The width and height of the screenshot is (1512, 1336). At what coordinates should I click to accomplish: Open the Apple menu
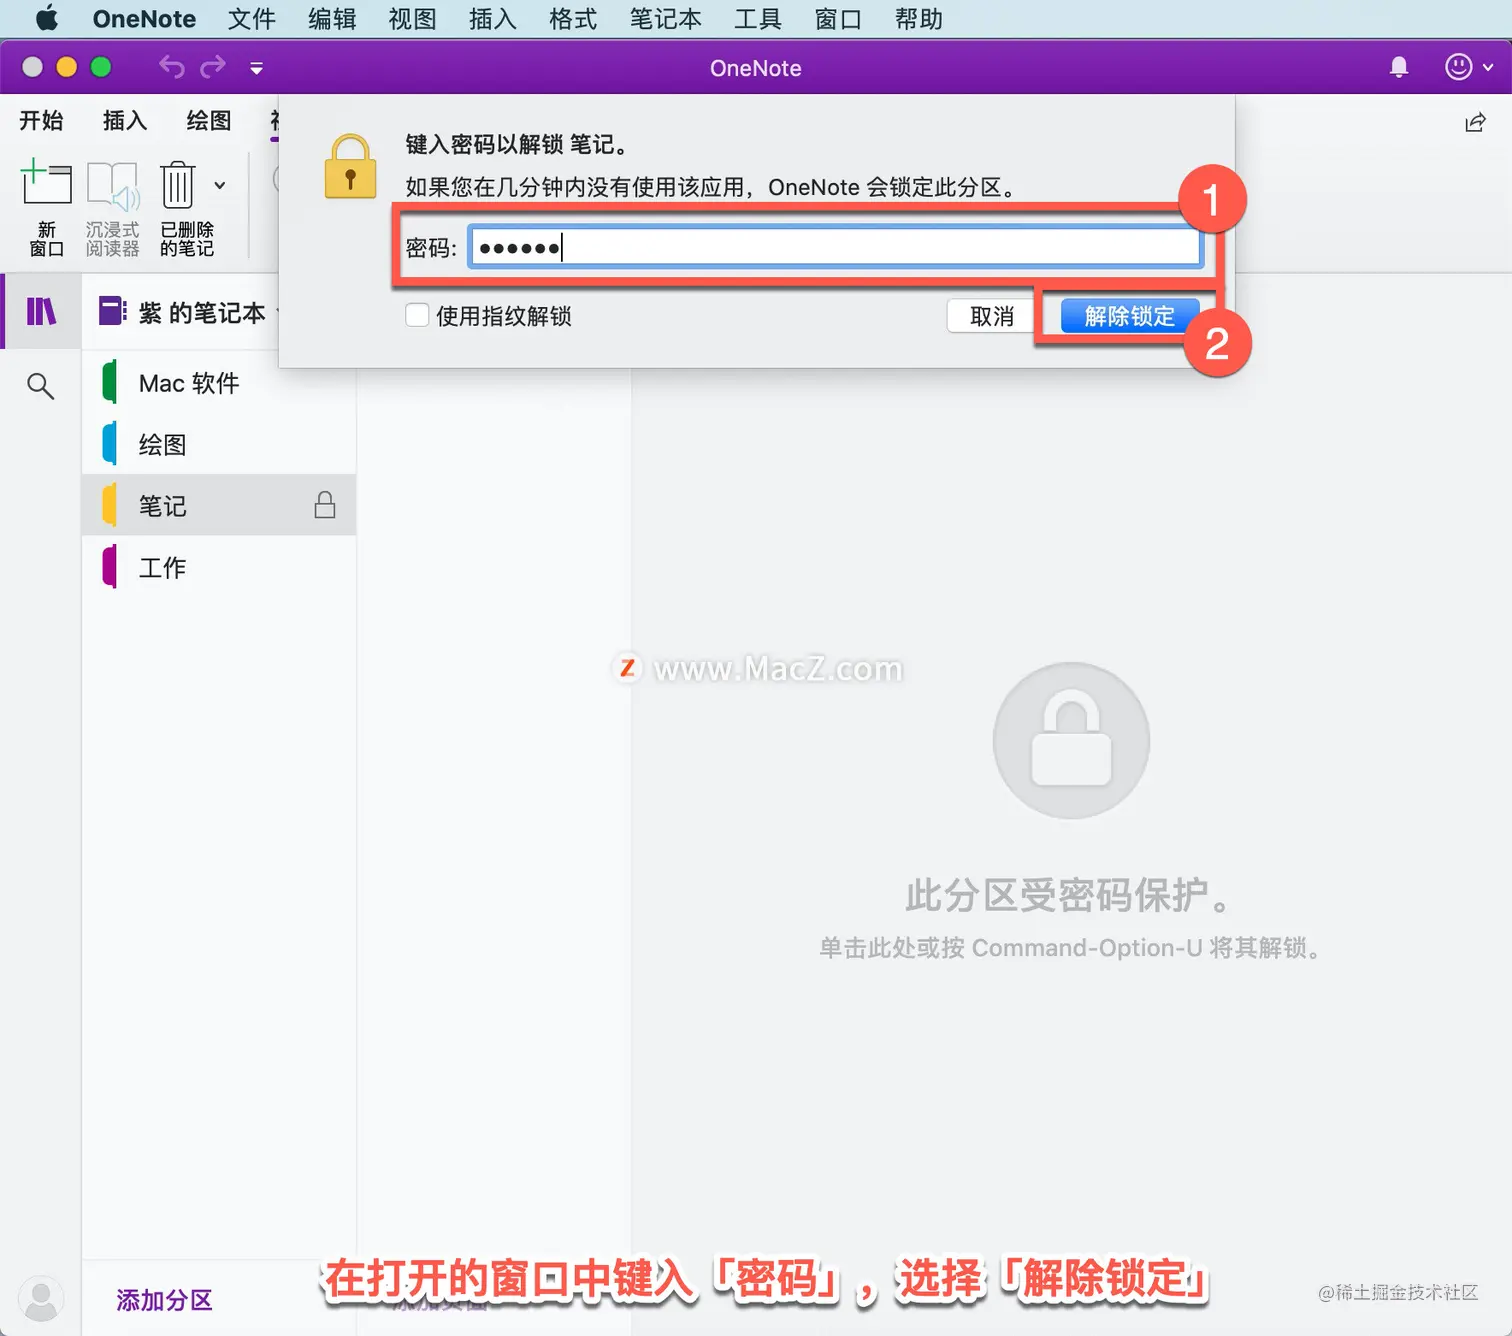point(46,18)
